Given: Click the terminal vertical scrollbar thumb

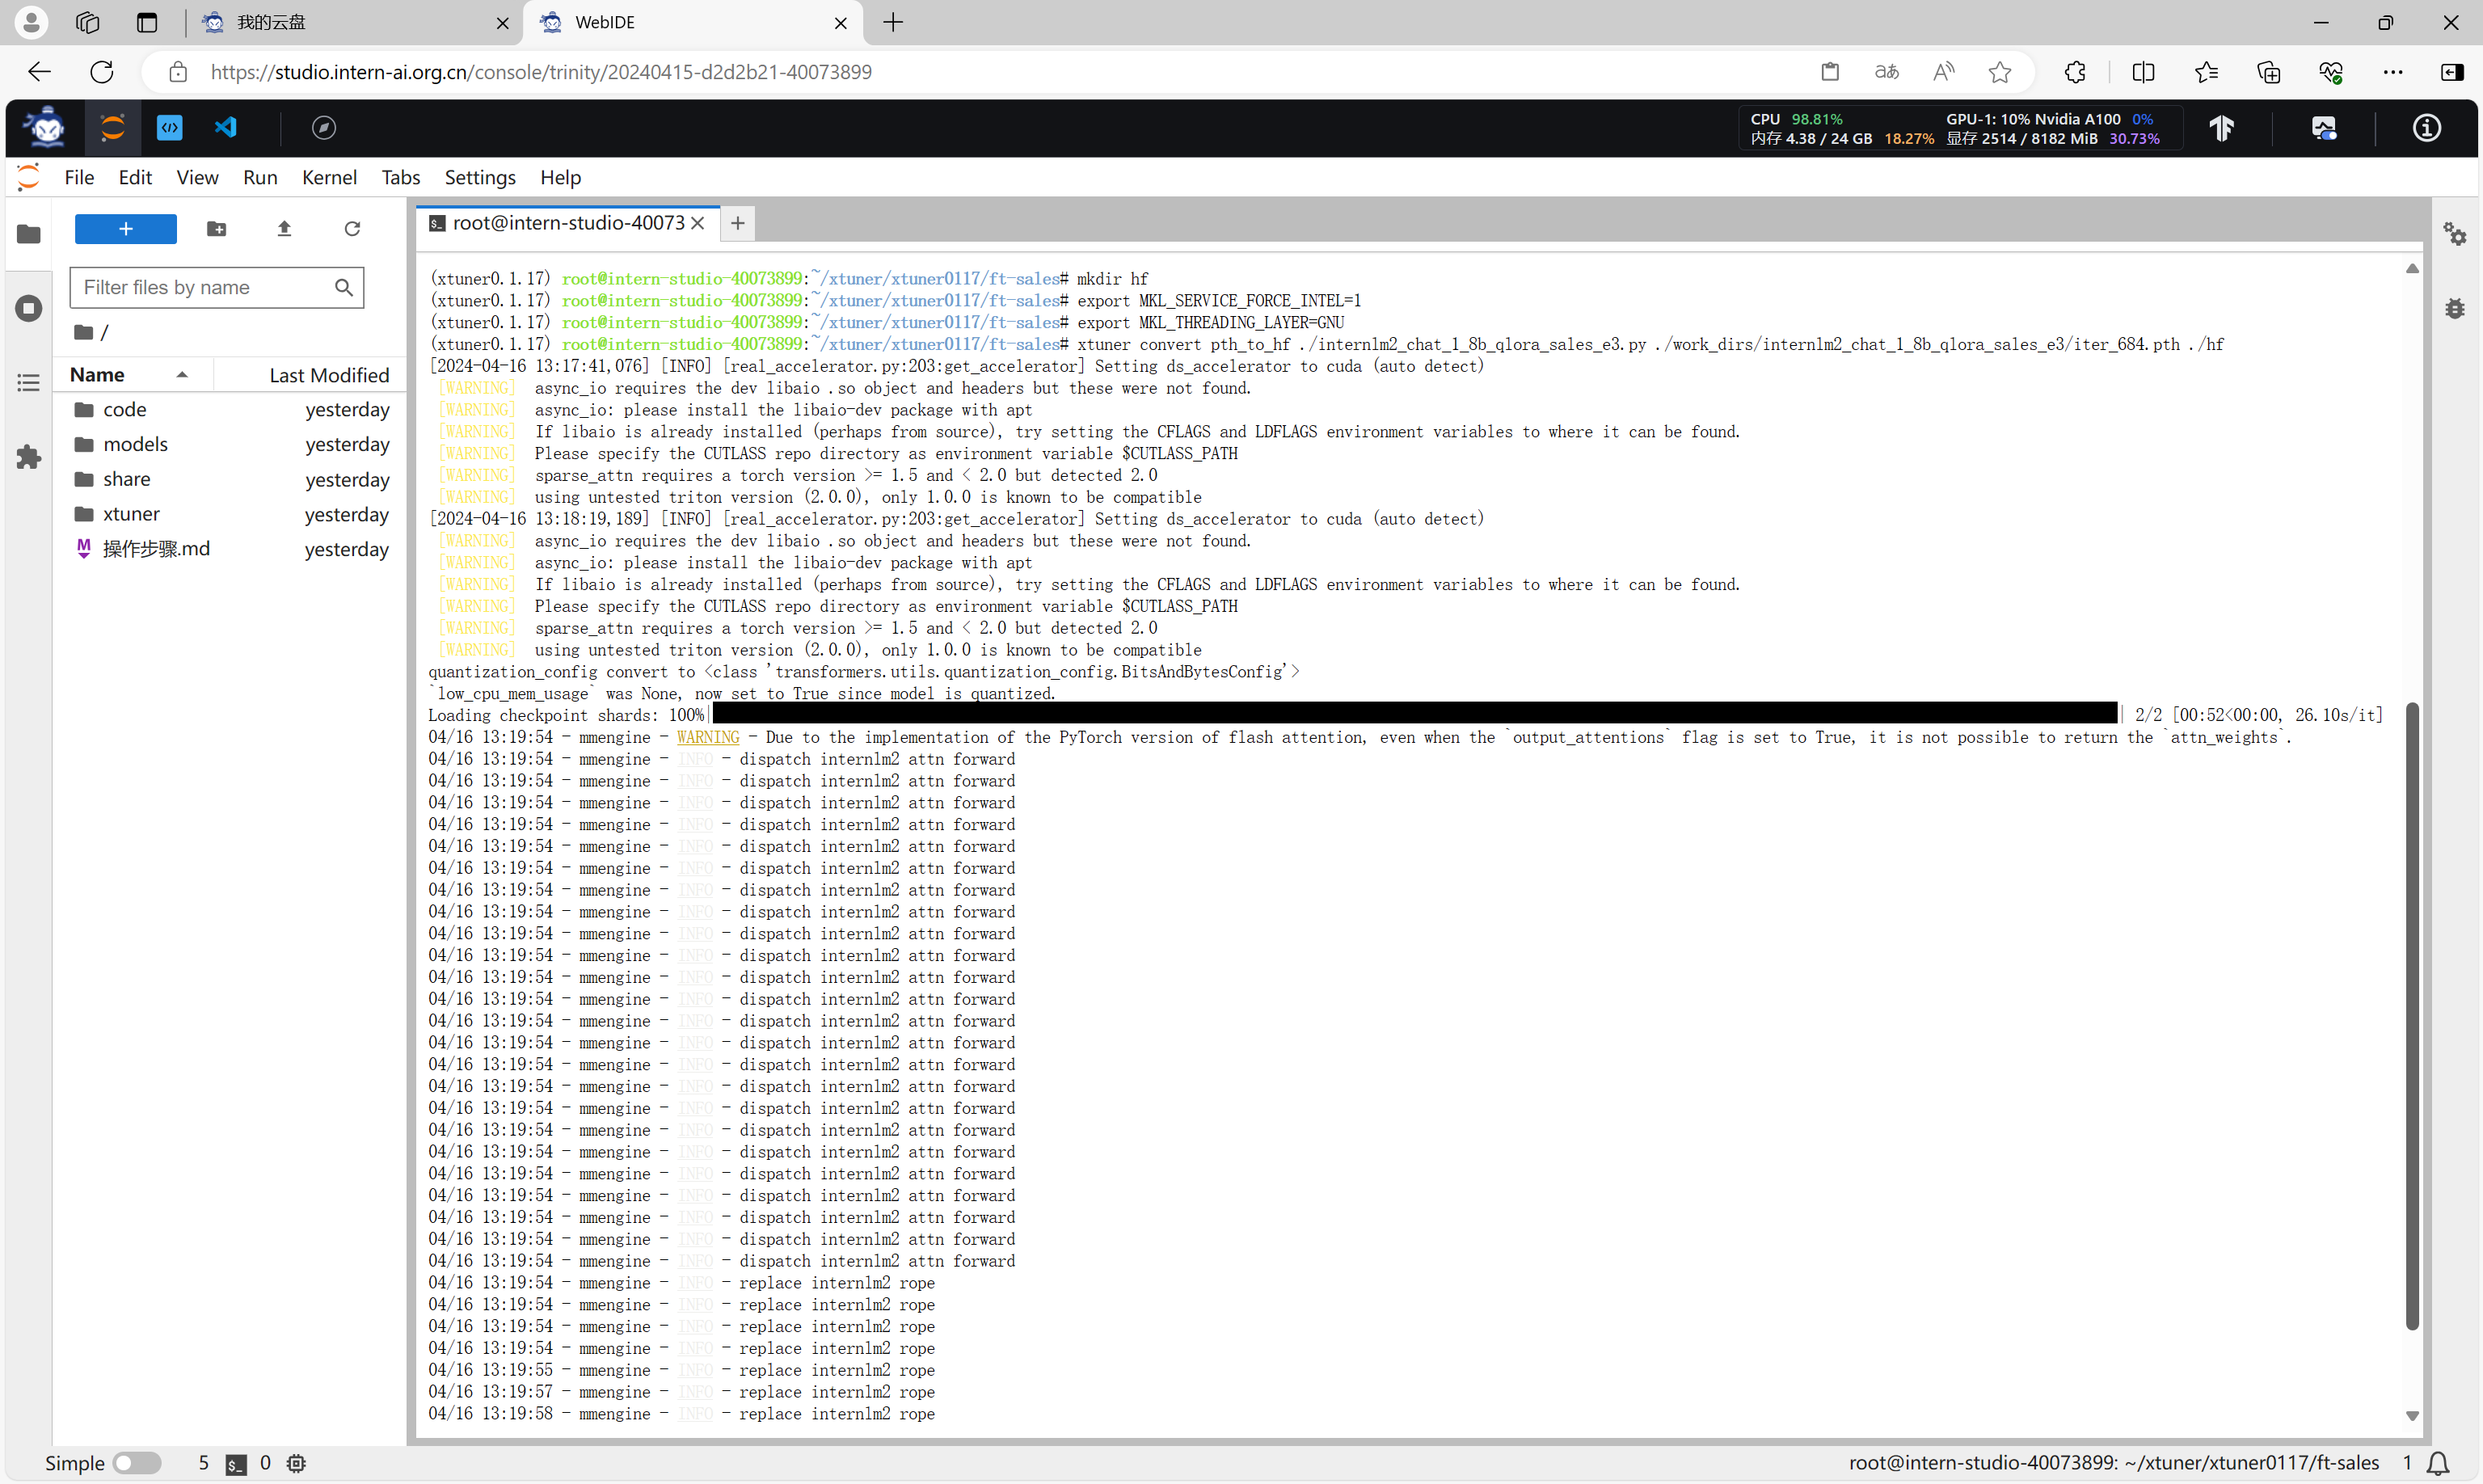Looking at the screenshot, I should point(2412,1015).
